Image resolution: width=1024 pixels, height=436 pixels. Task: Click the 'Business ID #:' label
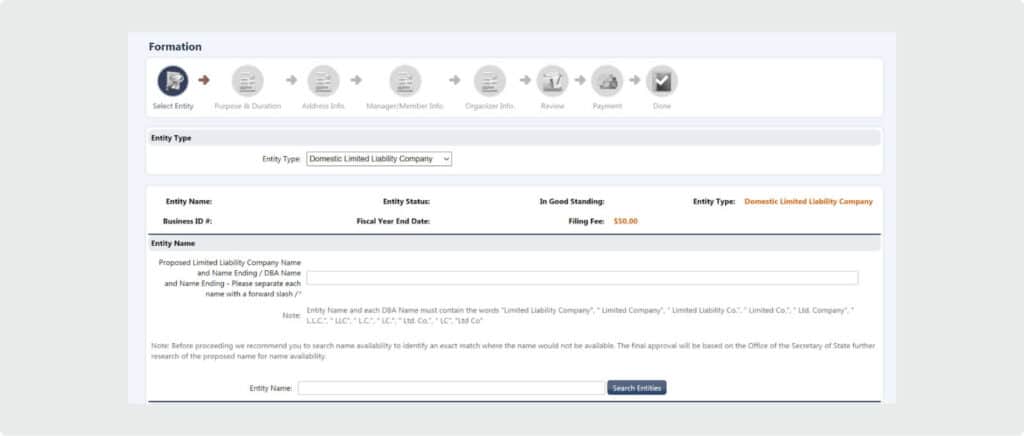click(187, 221)
